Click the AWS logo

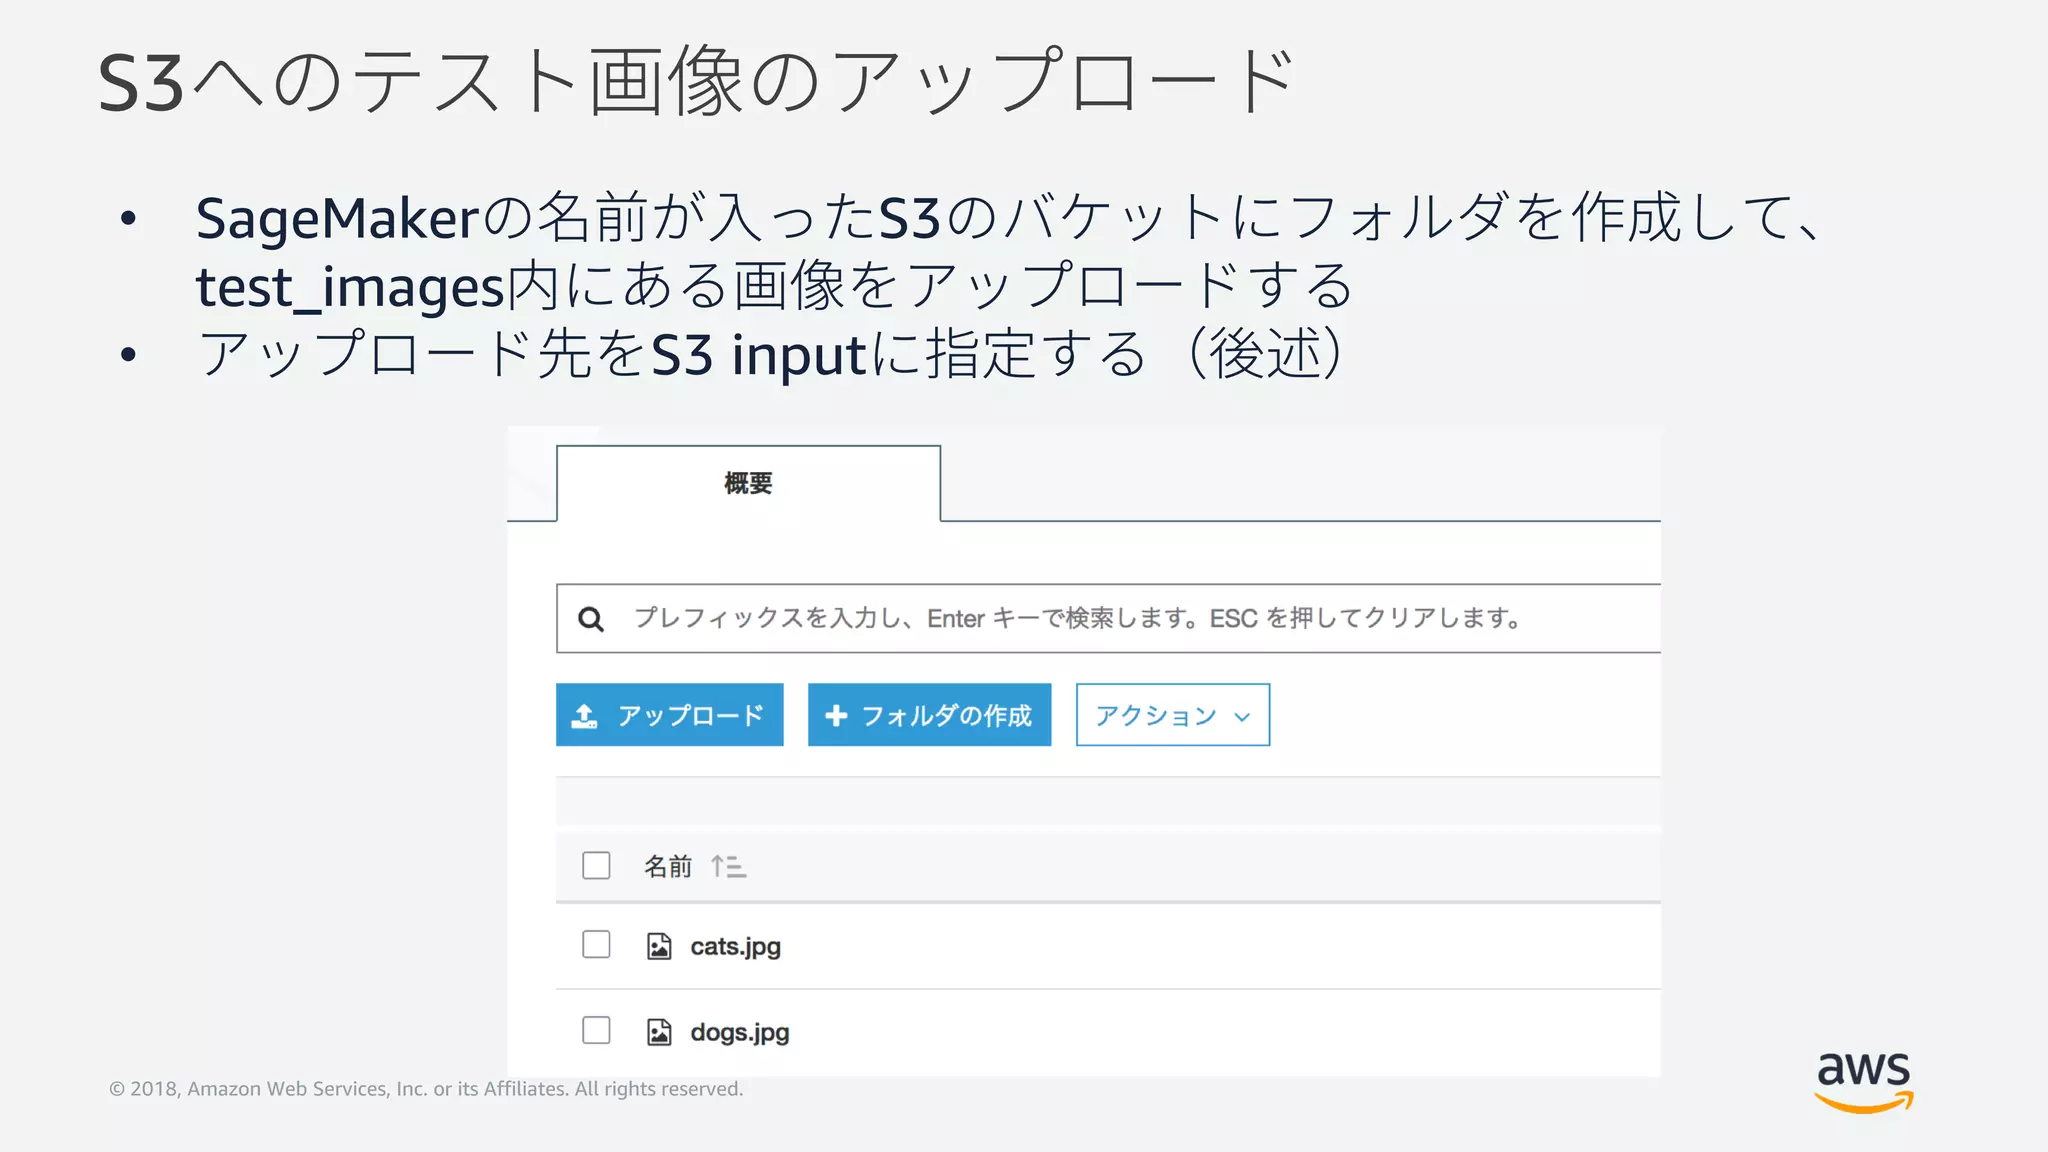coord(1863,1081)
